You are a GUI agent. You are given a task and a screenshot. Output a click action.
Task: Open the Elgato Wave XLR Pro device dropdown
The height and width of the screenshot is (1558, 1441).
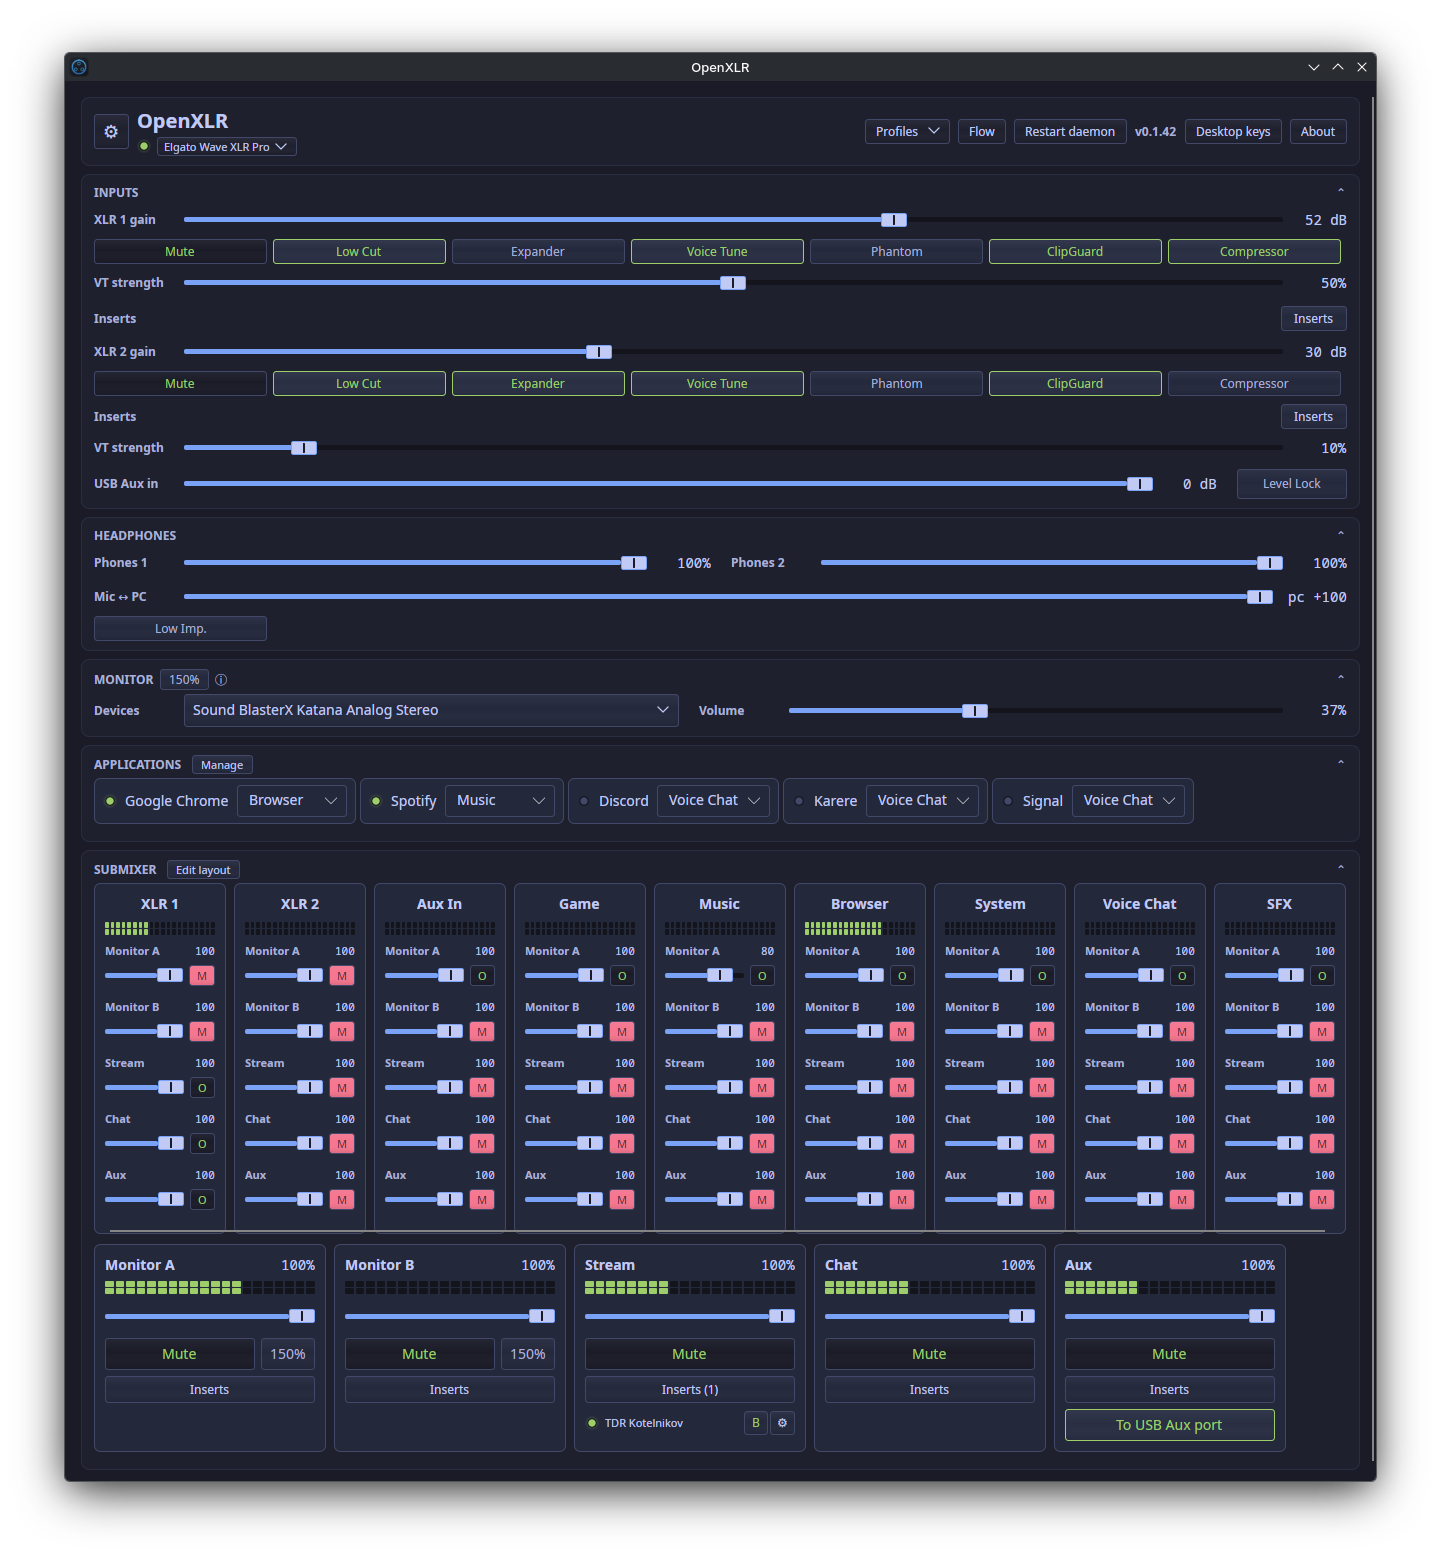tap(226, 147)
